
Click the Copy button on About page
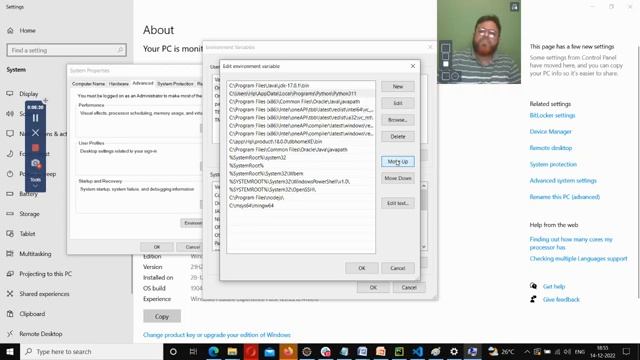point(162,316)
